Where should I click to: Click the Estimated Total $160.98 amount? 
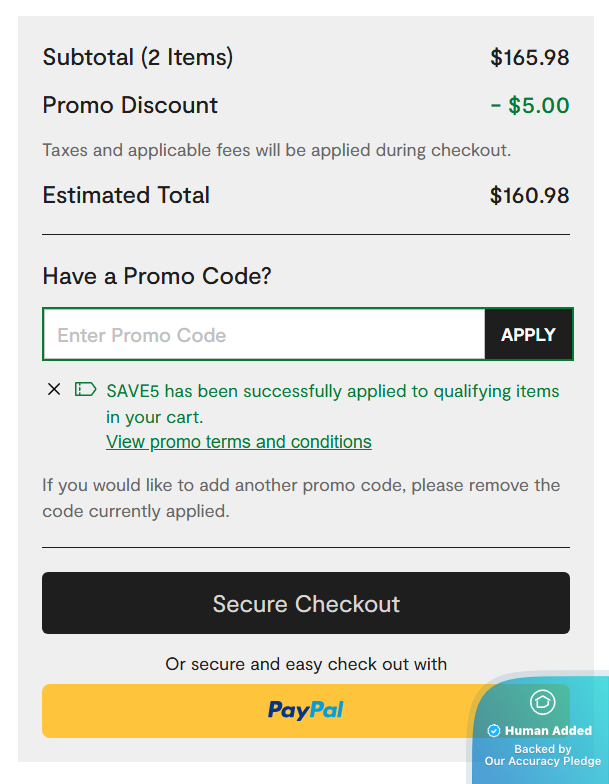(x=529, y=195)
